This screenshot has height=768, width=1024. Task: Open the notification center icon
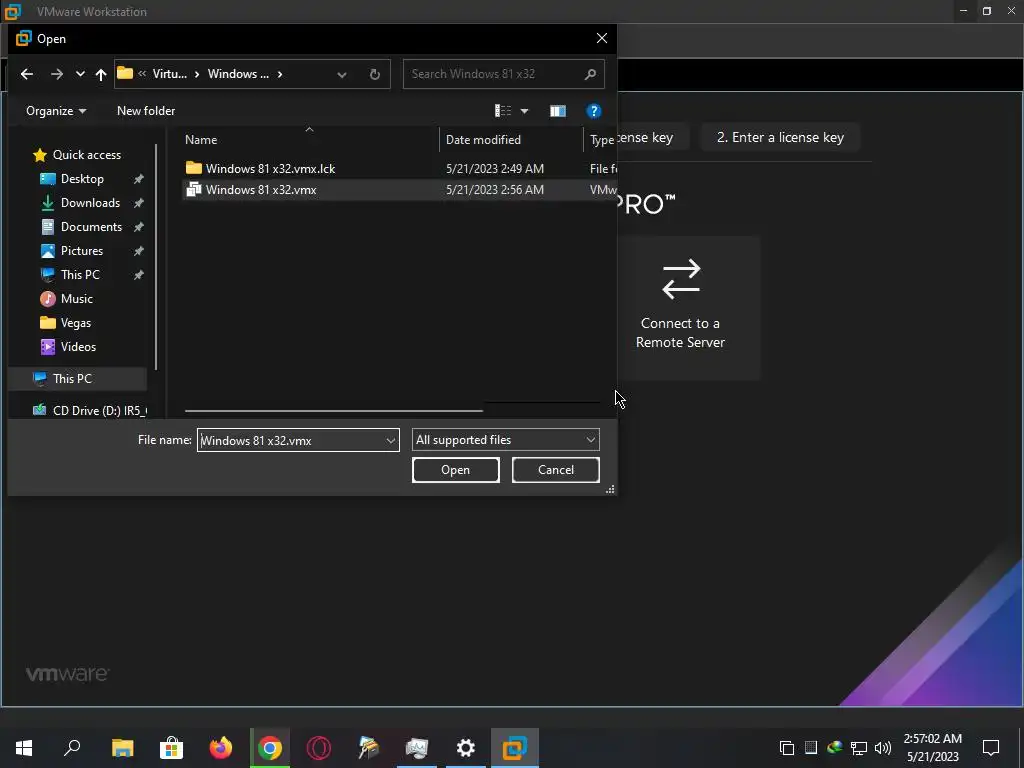991,748
